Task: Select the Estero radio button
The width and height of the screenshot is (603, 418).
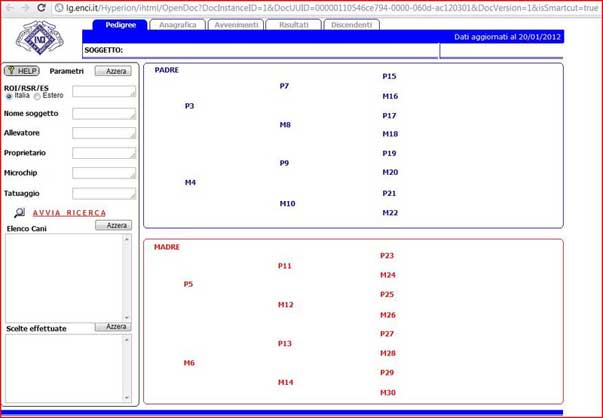Action: click(37, 97)
